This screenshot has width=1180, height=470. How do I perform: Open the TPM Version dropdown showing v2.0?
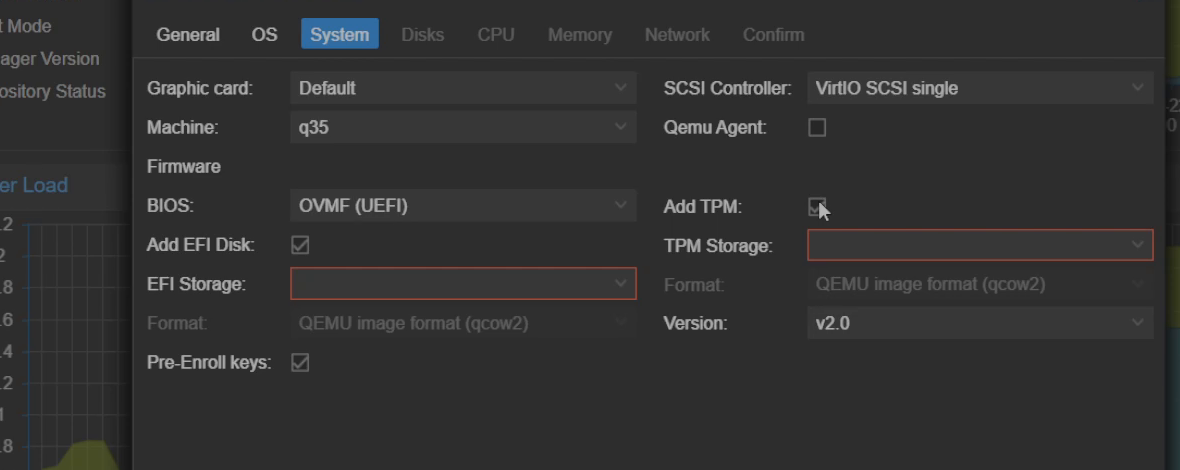click(x=980, y=323)
